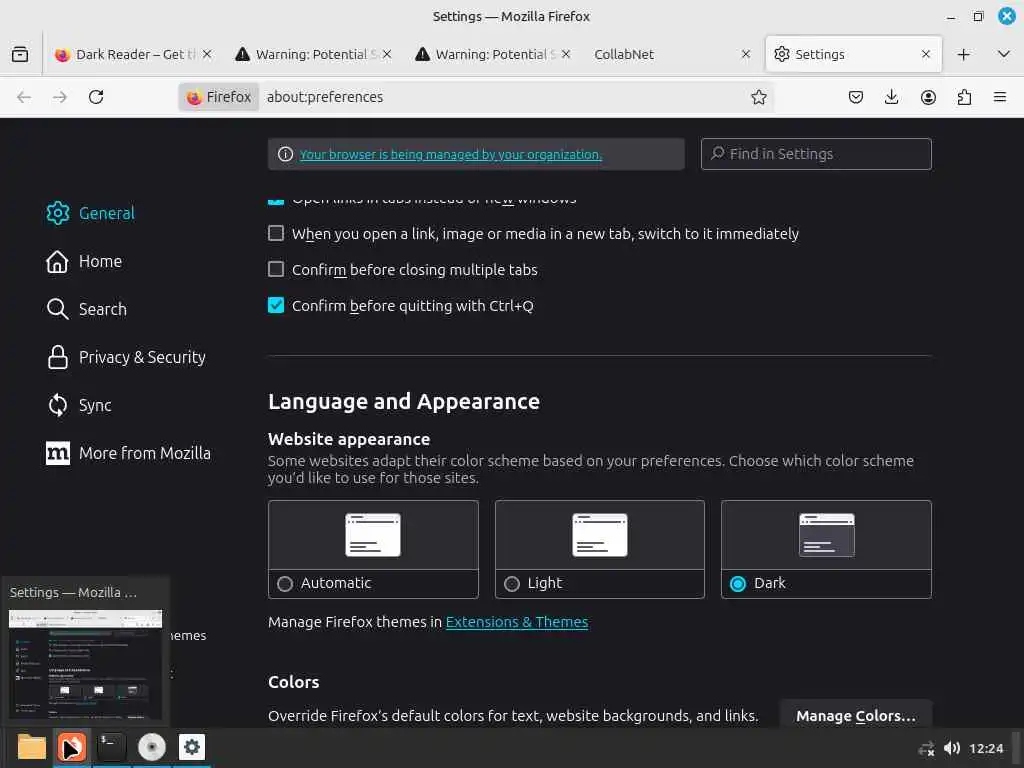The image size is (1024, 768).
Task: Open the terminal from taskbar
Action: [112, 747]
